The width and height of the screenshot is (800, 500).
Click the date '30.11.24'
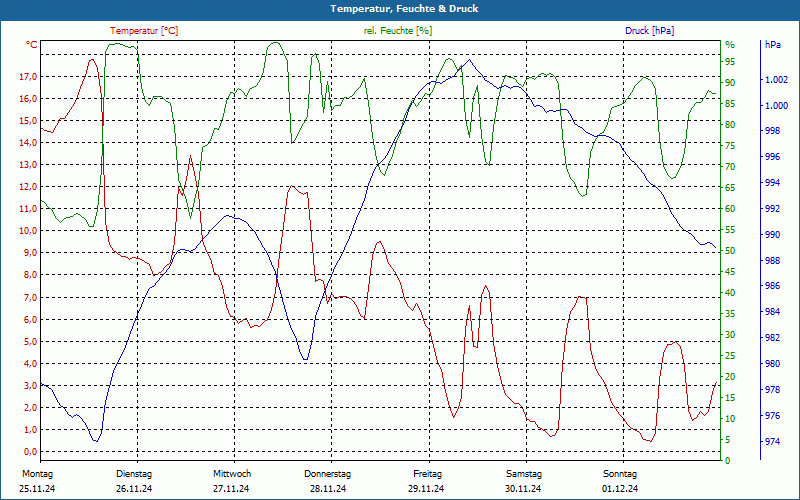523,489
